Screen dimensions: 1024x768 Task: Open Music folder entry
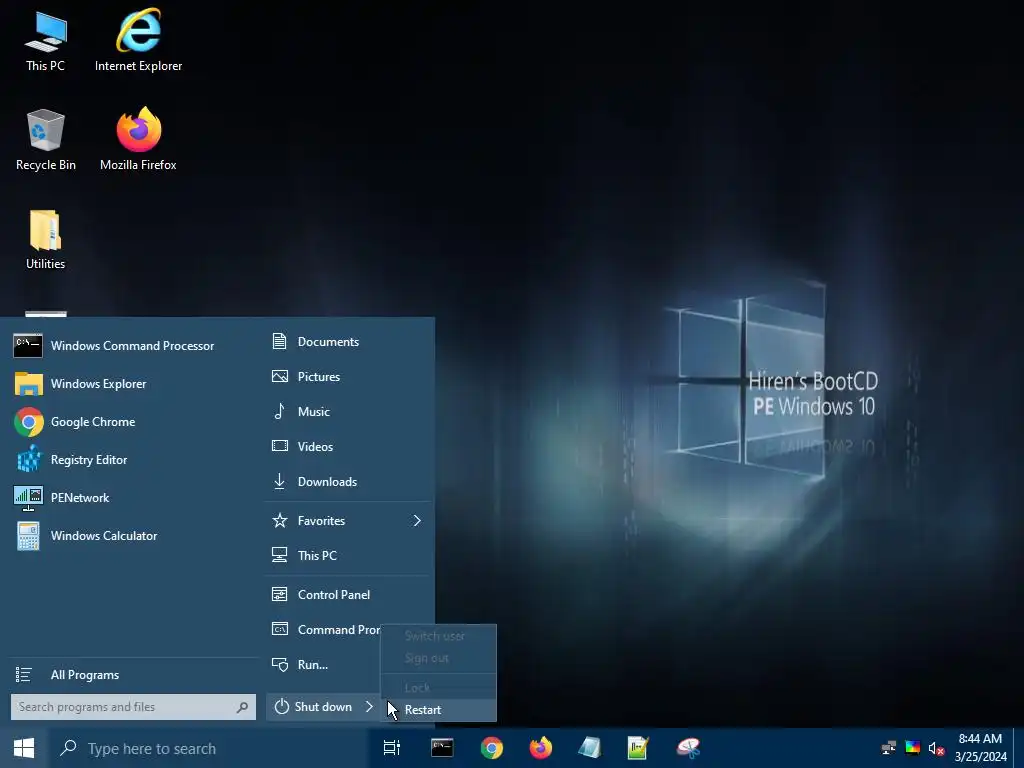pyautogui.click(x=348, y=411)
